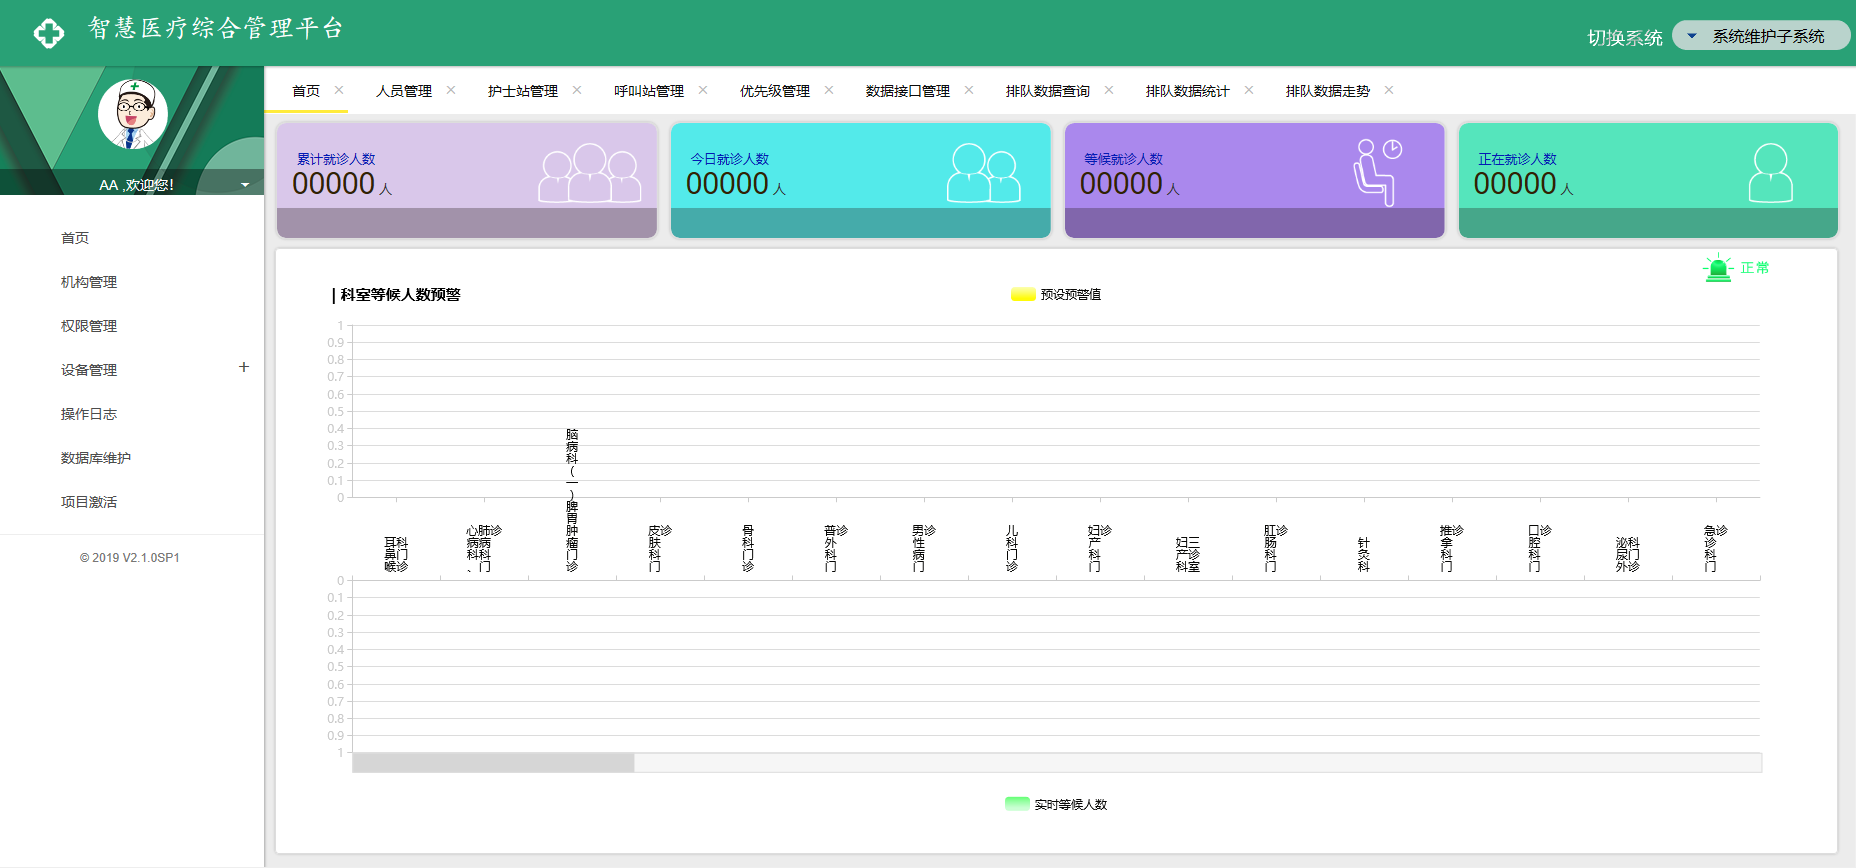Image resolution: width=1856 pixels, height=868 pixels.
Task: Click the medical cross logo icon
Action: coord(48,33)
